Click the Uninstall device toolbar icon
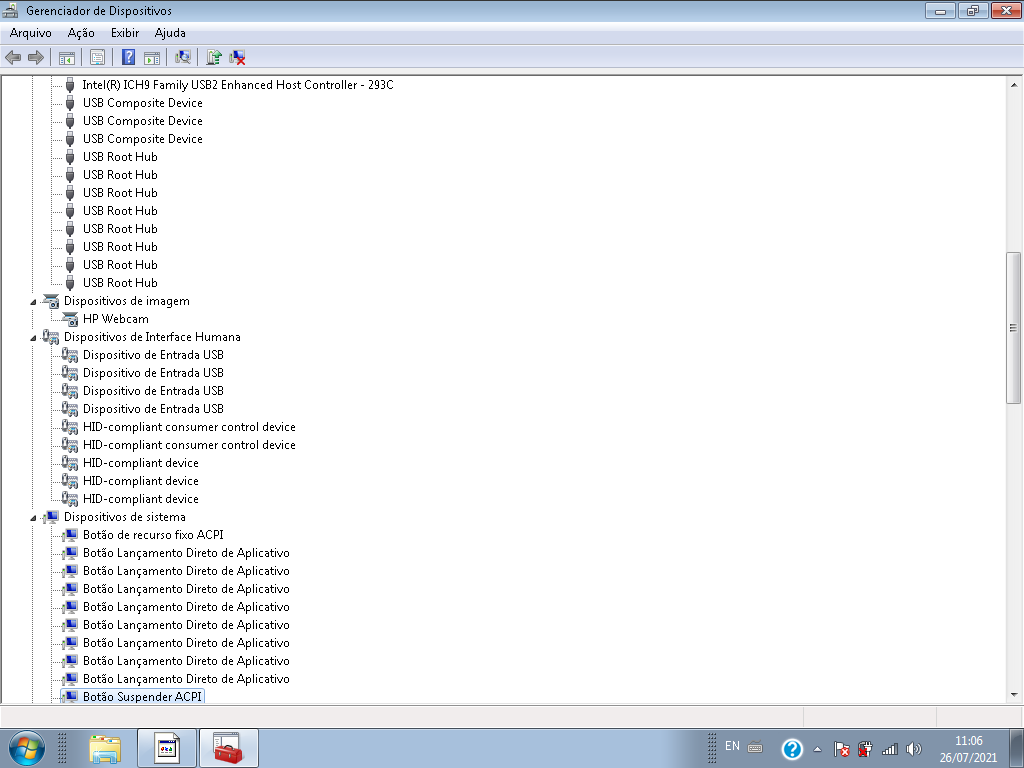This screenshot has height=768, width=1024. 237,57
